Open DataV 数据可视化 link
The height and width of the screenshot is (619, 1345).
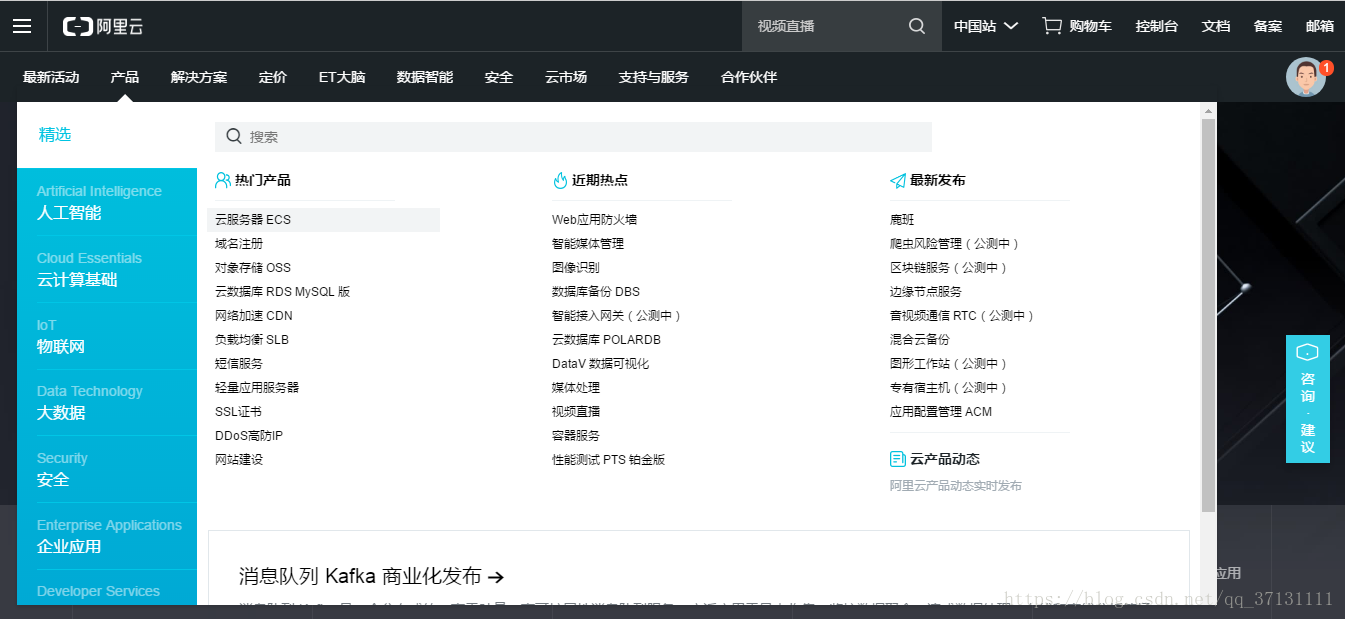[x=601, y=364]
